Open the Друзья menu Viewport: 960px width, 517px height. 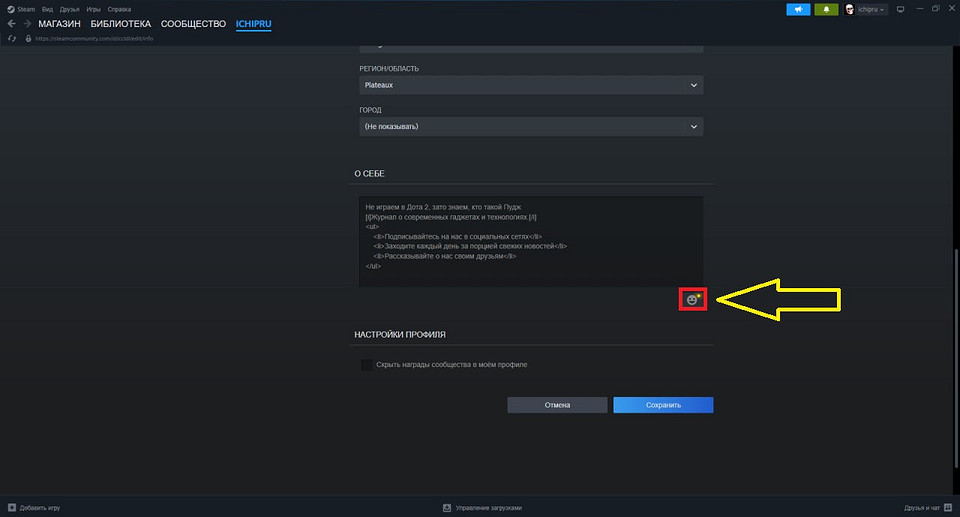69,8
